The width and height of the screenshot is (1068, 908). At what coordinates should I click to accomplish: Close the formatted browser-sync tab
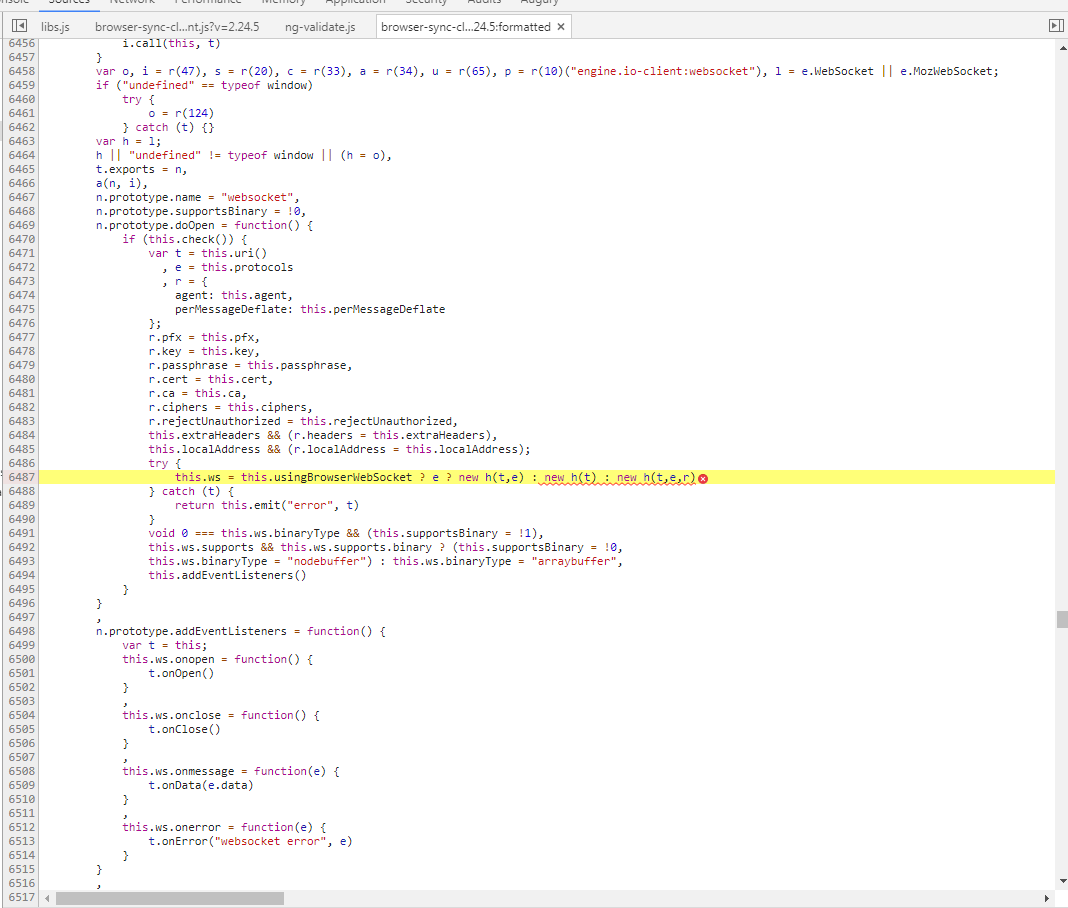[560, 27]
